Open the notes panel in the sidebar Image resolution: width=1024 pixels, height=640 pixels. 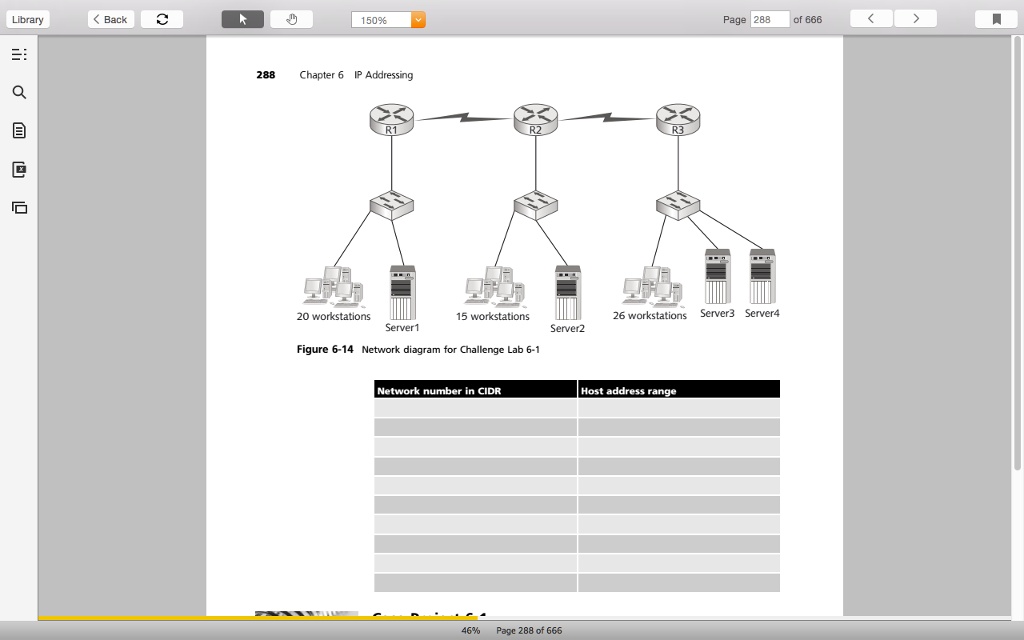(19, 130)
